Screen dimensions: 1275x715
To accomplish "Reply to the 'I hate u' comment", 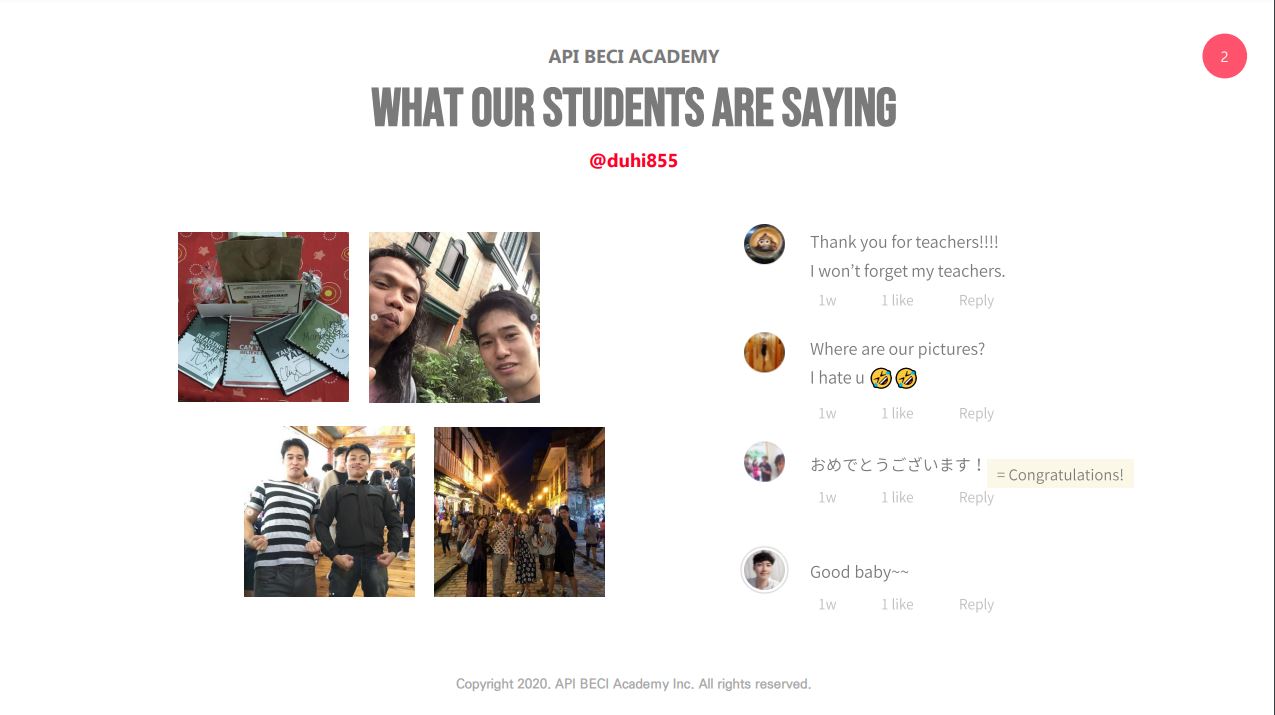I will point(976,413).
